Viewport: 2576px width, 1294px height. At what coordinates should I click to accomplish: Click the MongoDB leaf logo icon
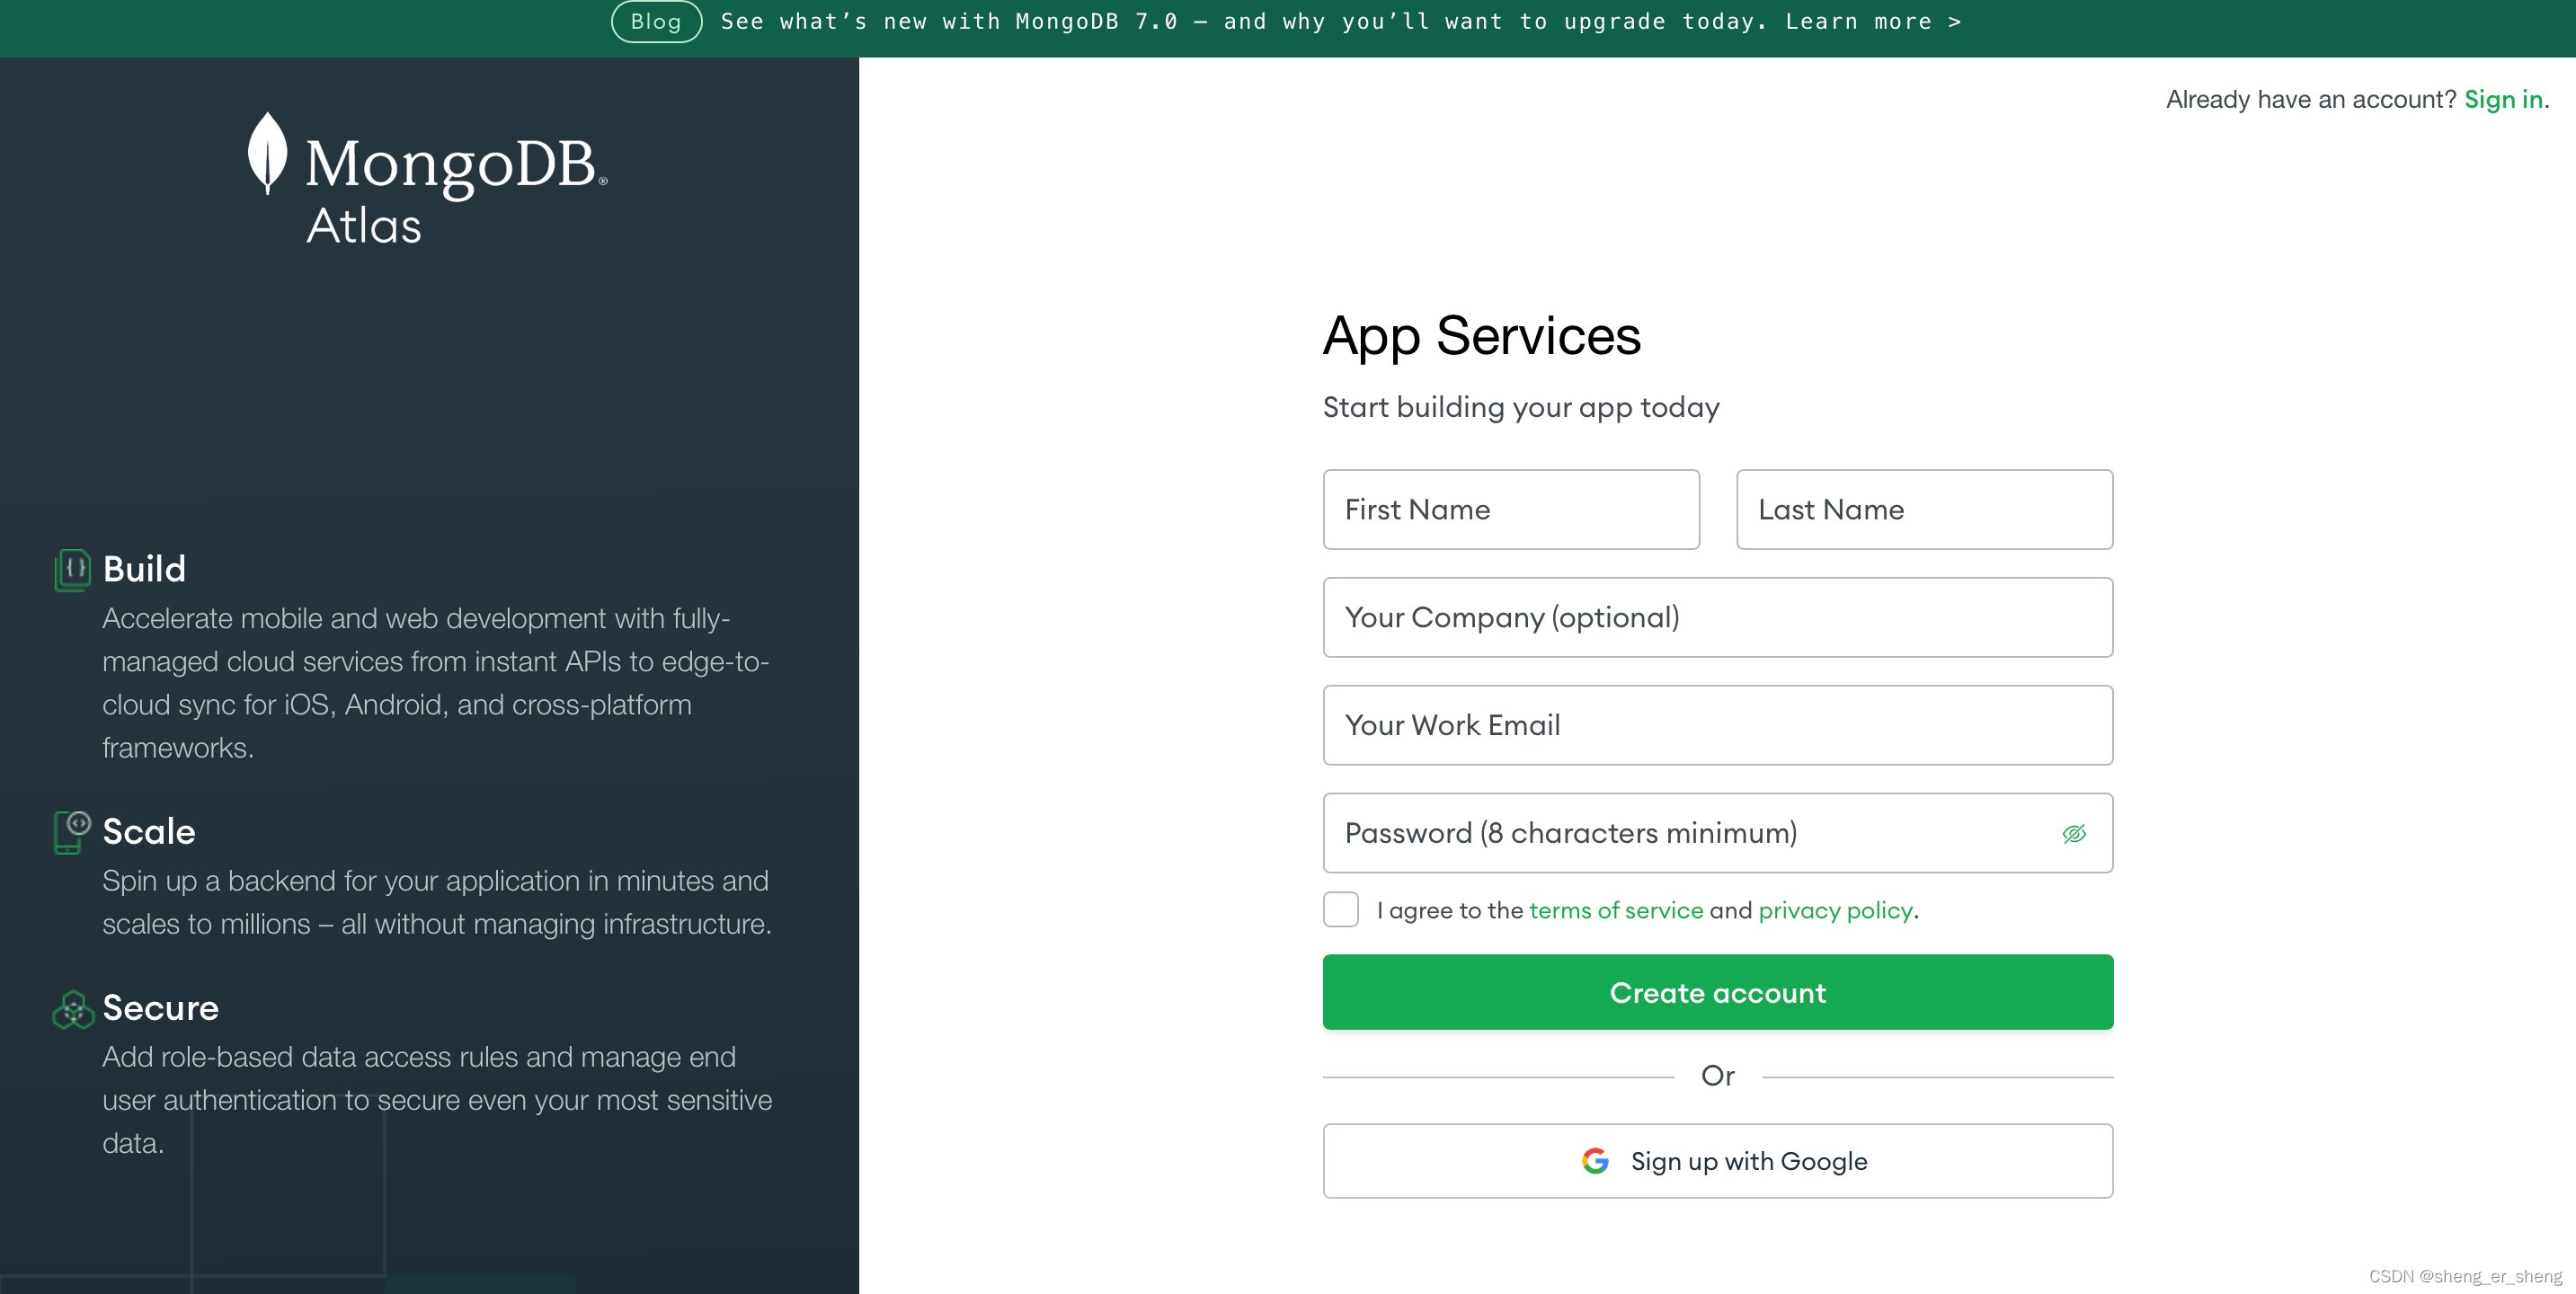click(267, 153)
